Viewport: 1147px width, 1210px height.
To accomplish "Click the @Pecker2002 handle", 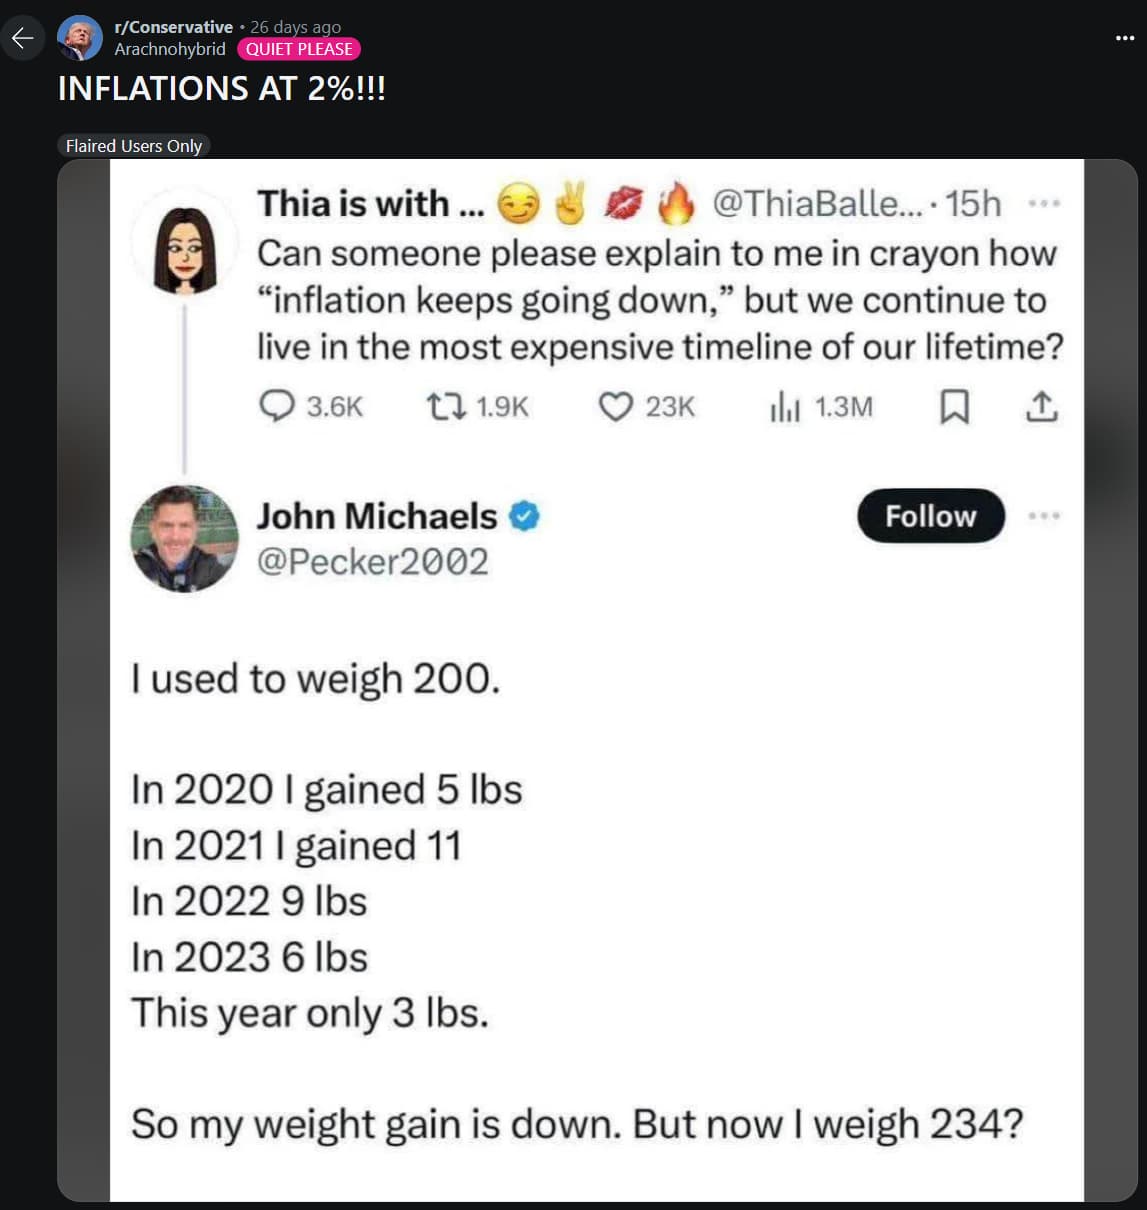I will pyautogui.click(x=373, y=561).
